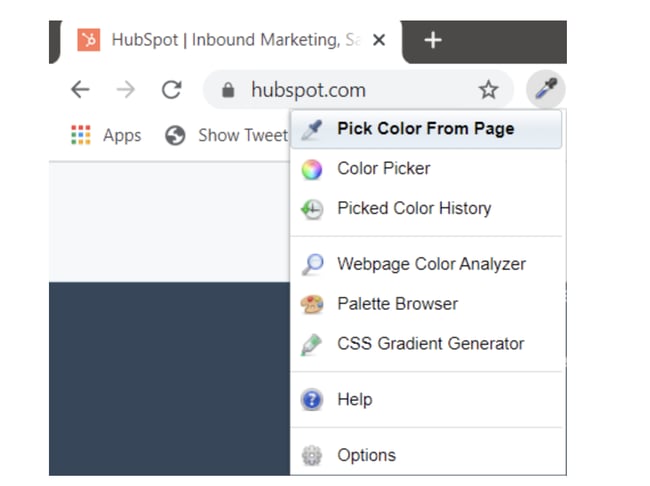Reload the hubspot.com page
Viewport: 650px width, 486px height.
[x=171, y=90]
